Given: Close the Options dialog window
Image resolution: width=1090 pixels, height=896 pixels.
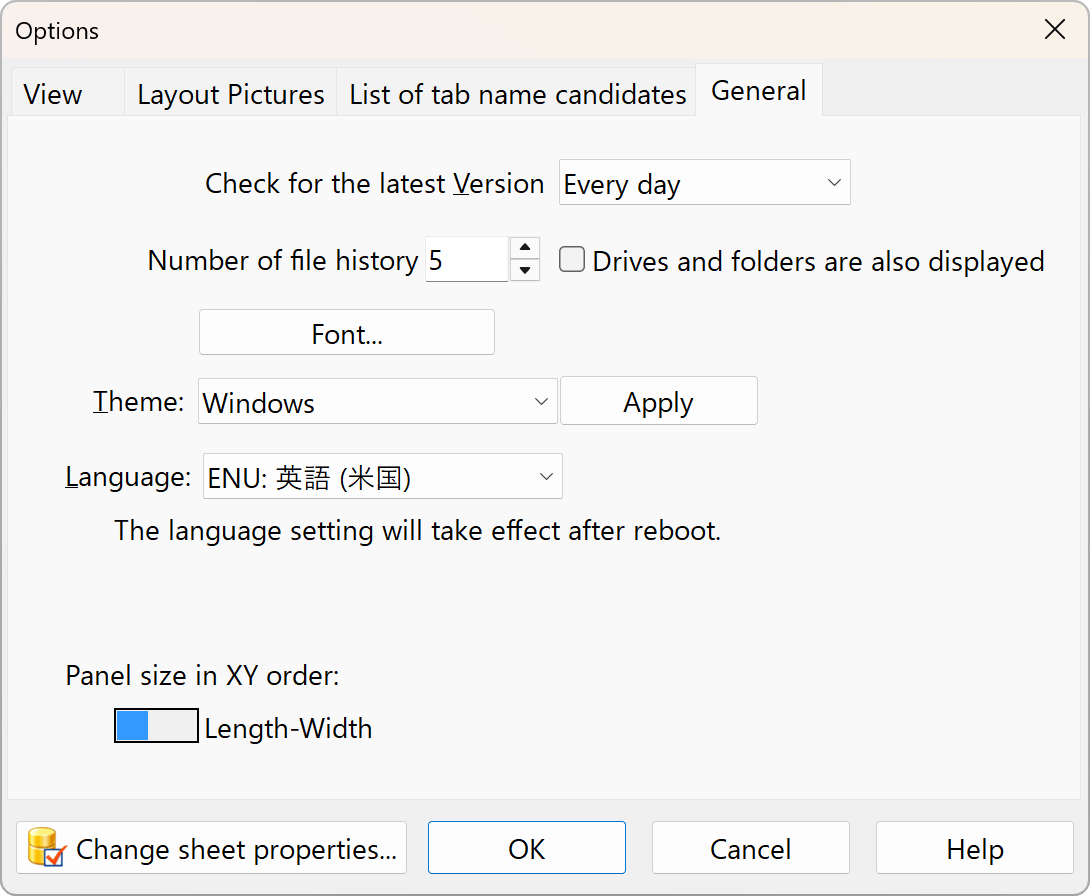Looking at the screenshot, I should click(1054, 30).
